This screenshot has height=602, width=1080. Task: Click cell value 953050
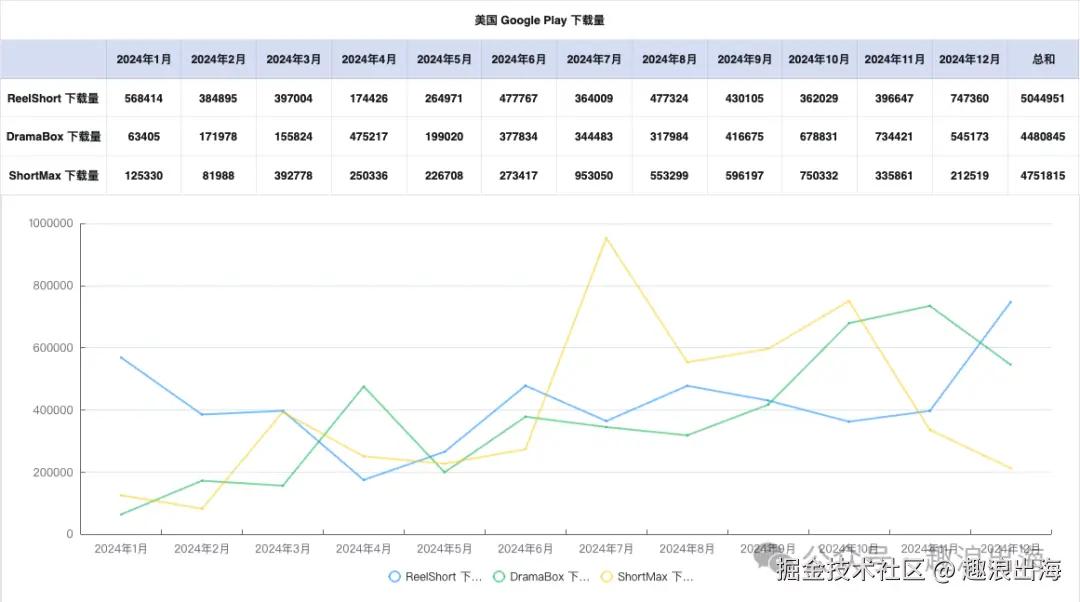click(x=594, y=176)
